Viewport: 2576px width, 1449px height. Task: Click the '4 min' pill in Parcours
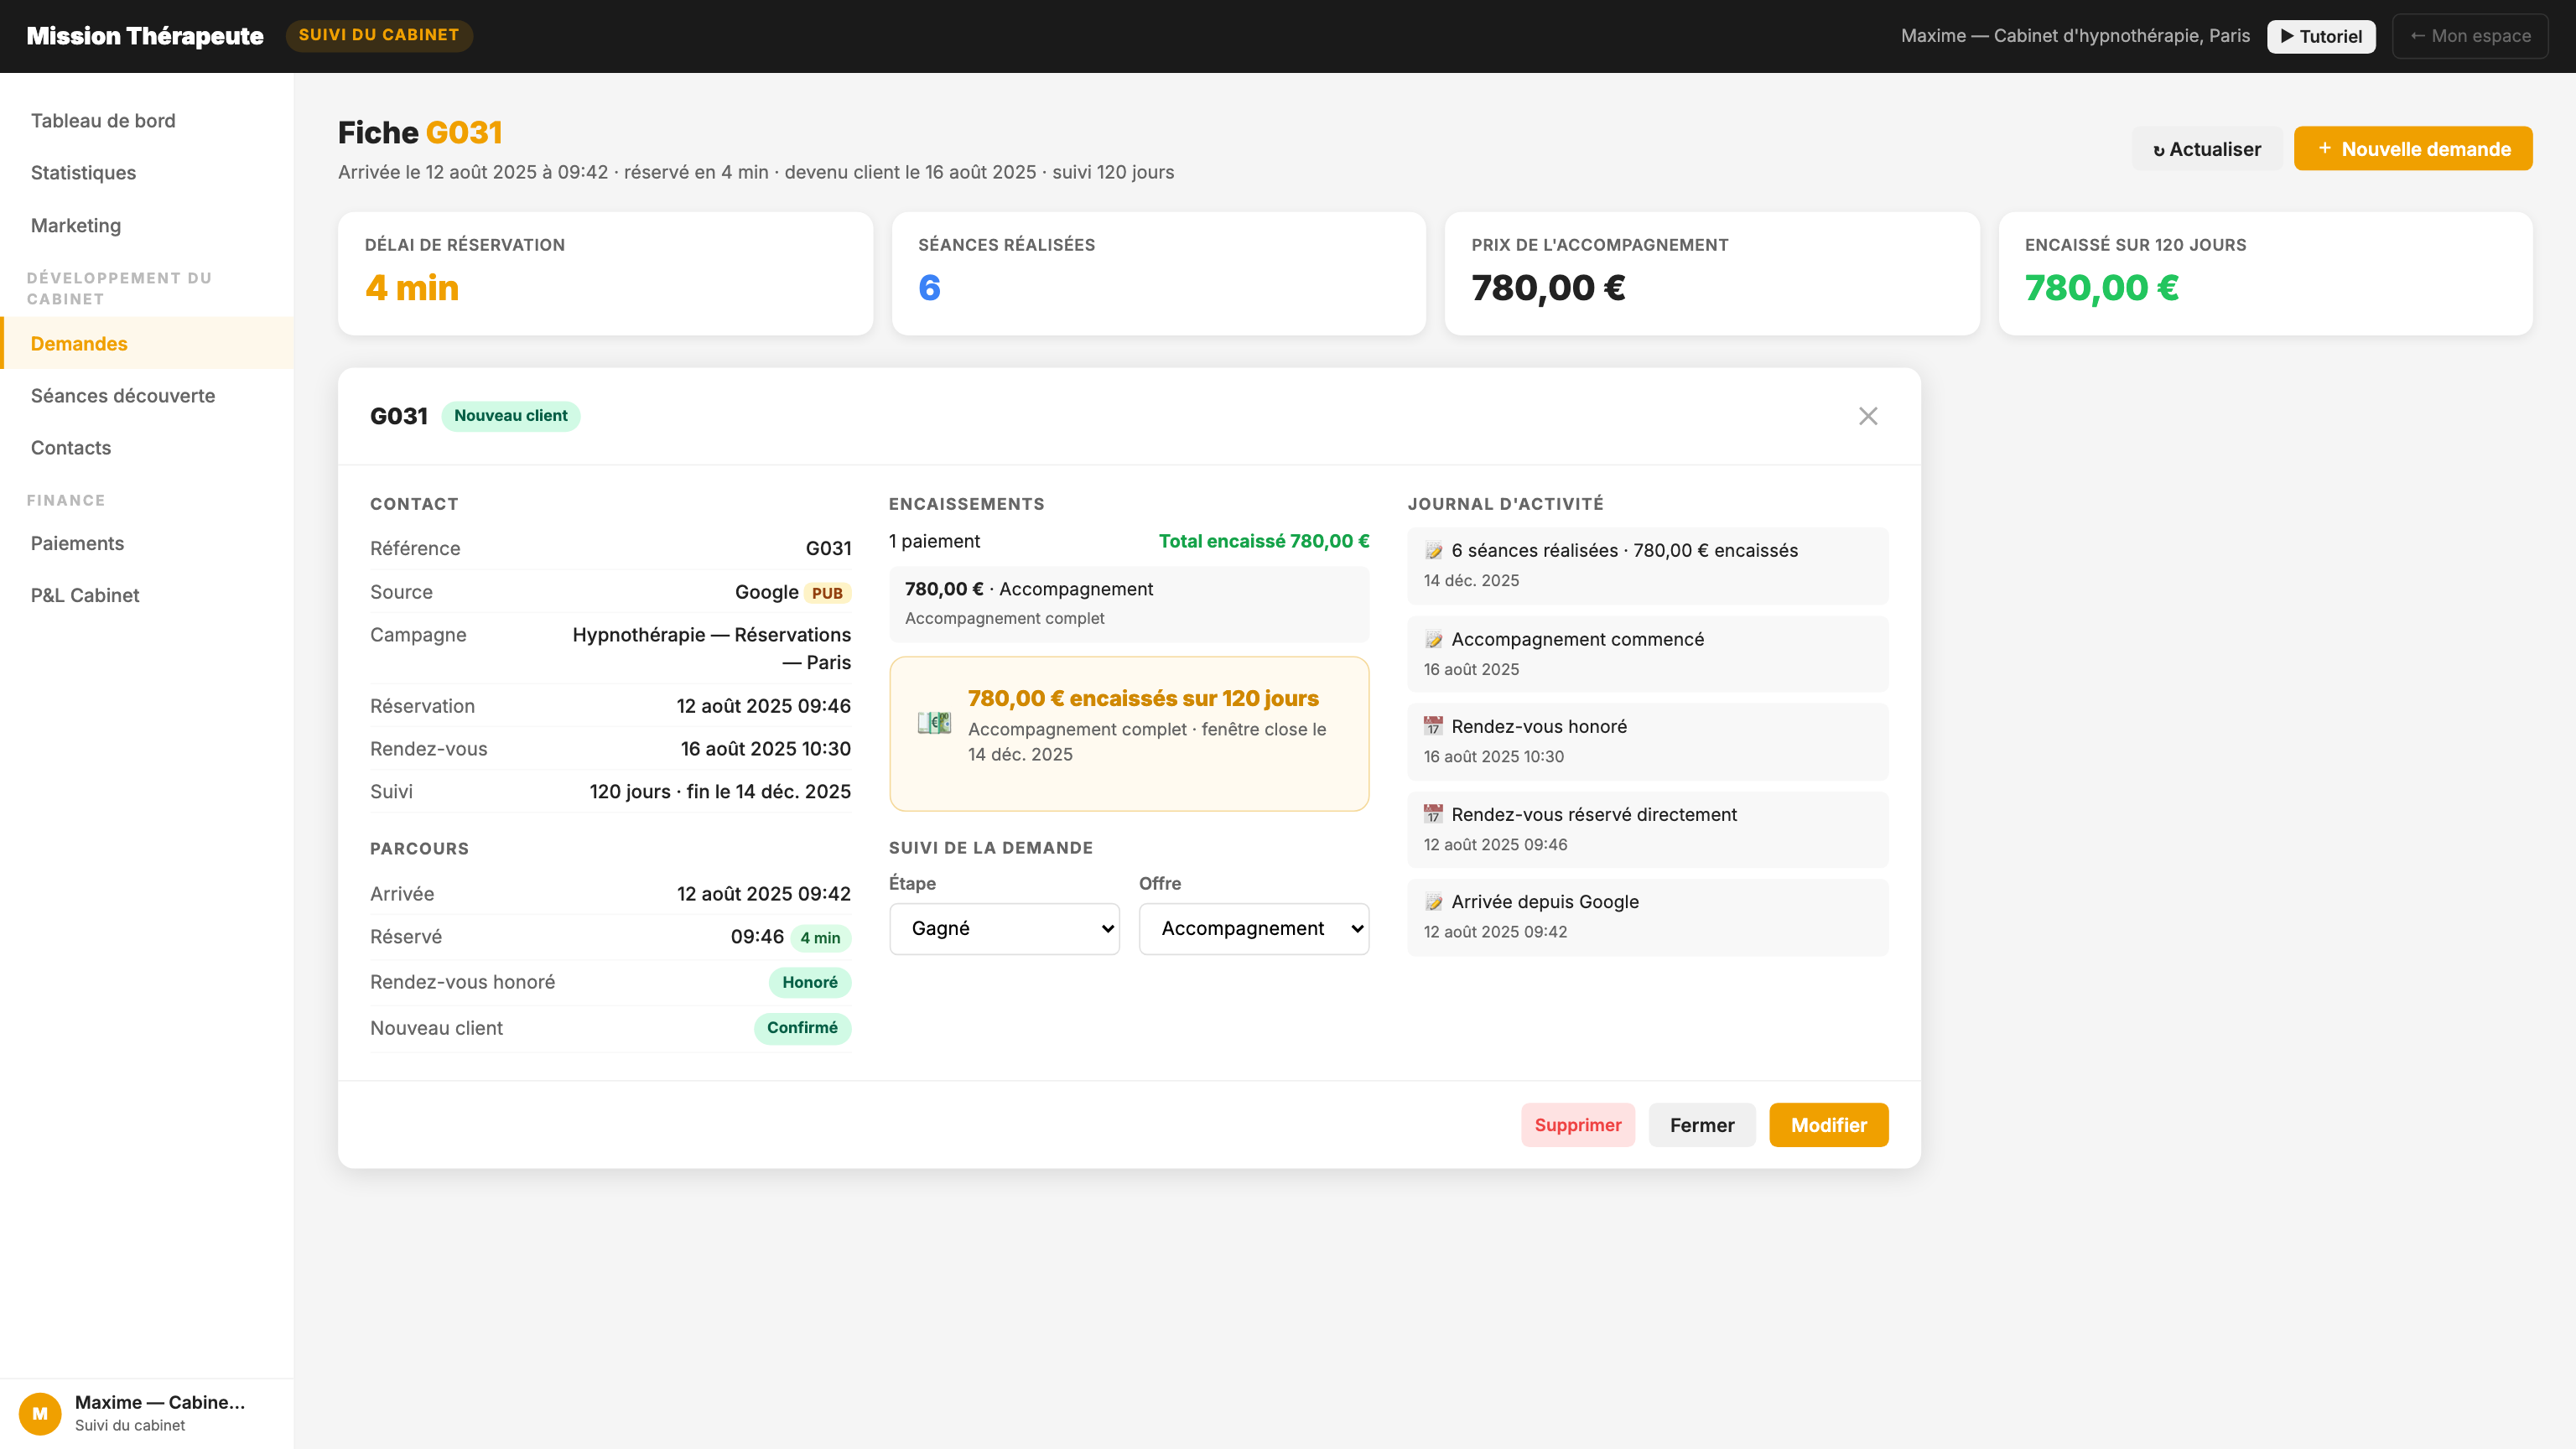pos(820,938)
